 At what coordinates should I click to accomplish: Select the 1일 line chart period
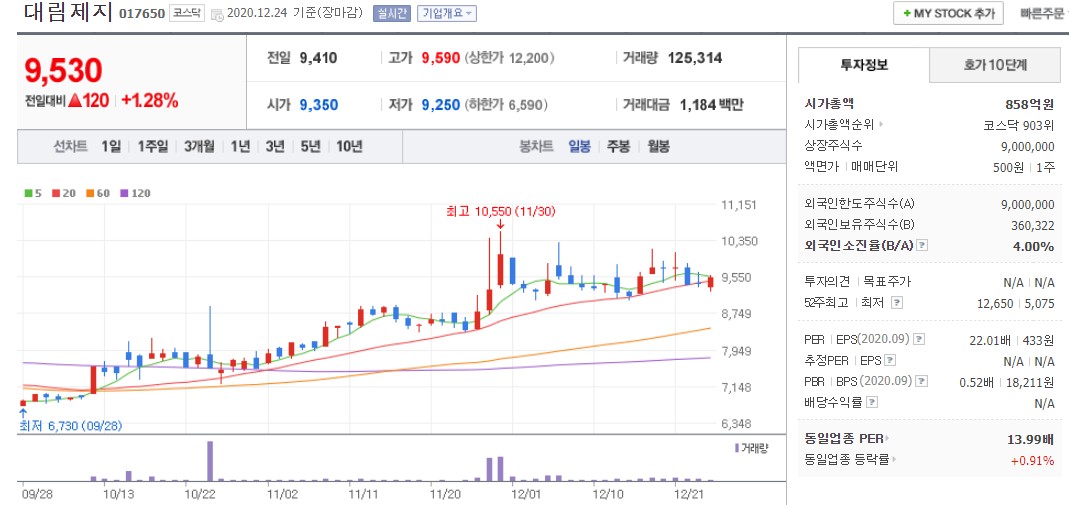click(110, 147)
